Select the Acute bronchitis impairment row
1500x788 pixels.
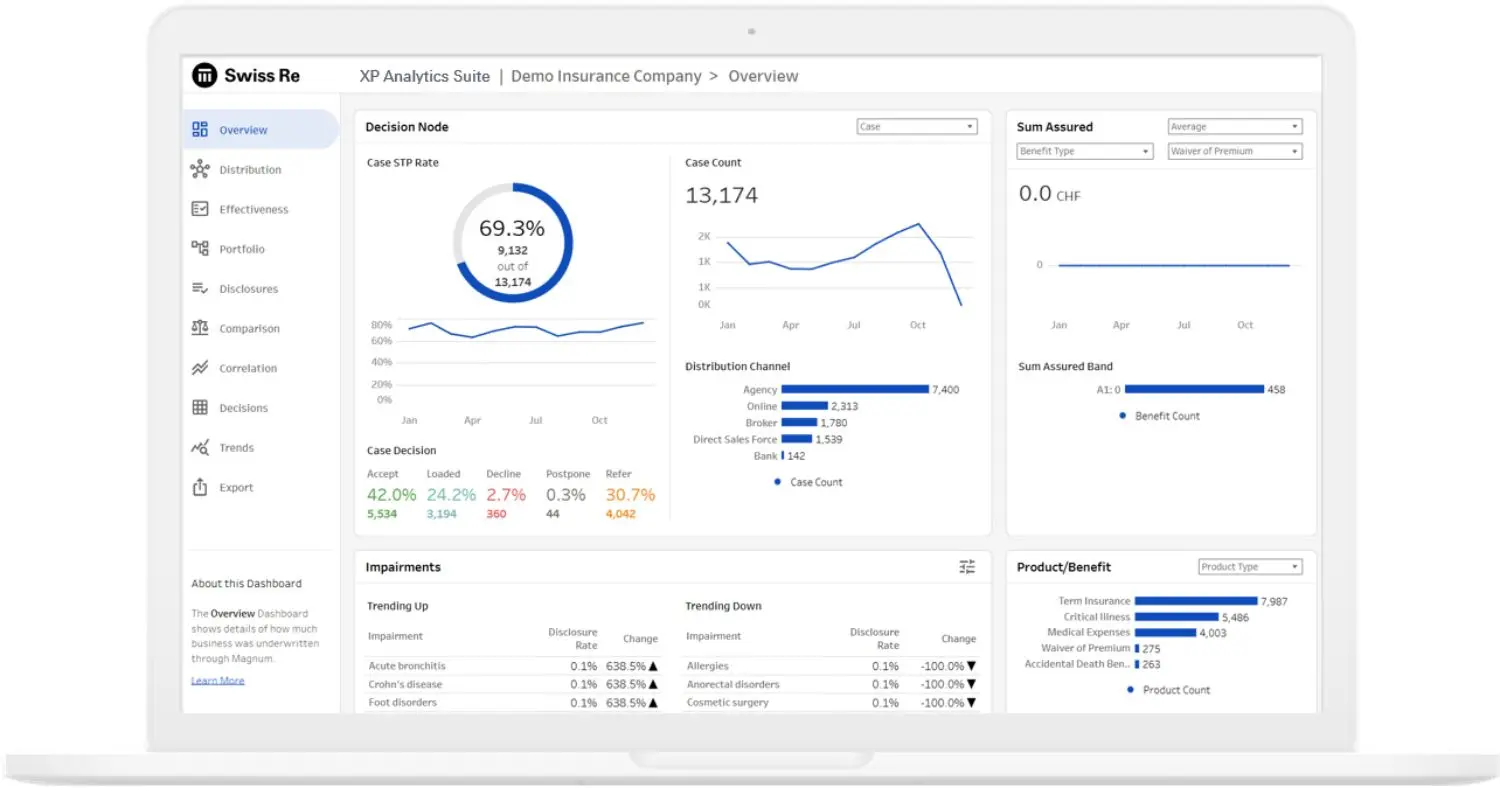click(x=514, y=666)
